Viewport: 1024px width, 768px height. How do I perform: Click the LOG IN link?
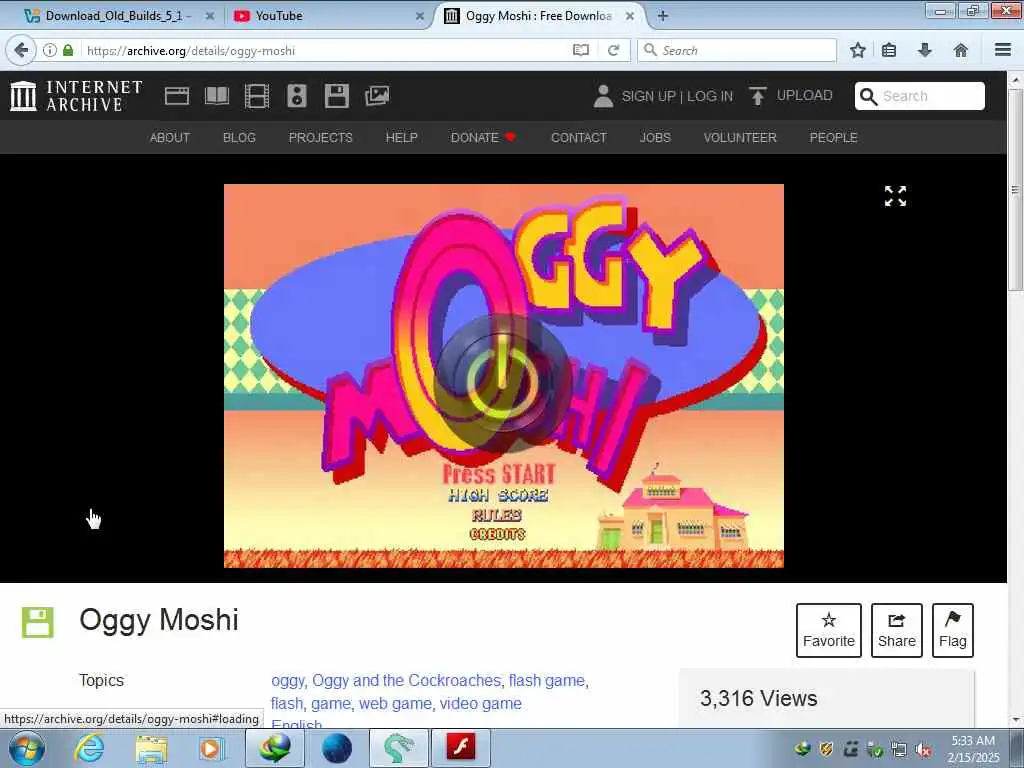[x=710, y=96]
